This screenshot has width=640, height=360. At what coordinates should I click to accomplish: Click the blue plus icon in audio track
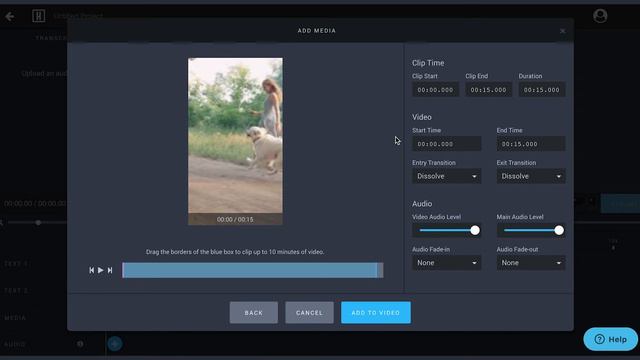pos(115,344)
